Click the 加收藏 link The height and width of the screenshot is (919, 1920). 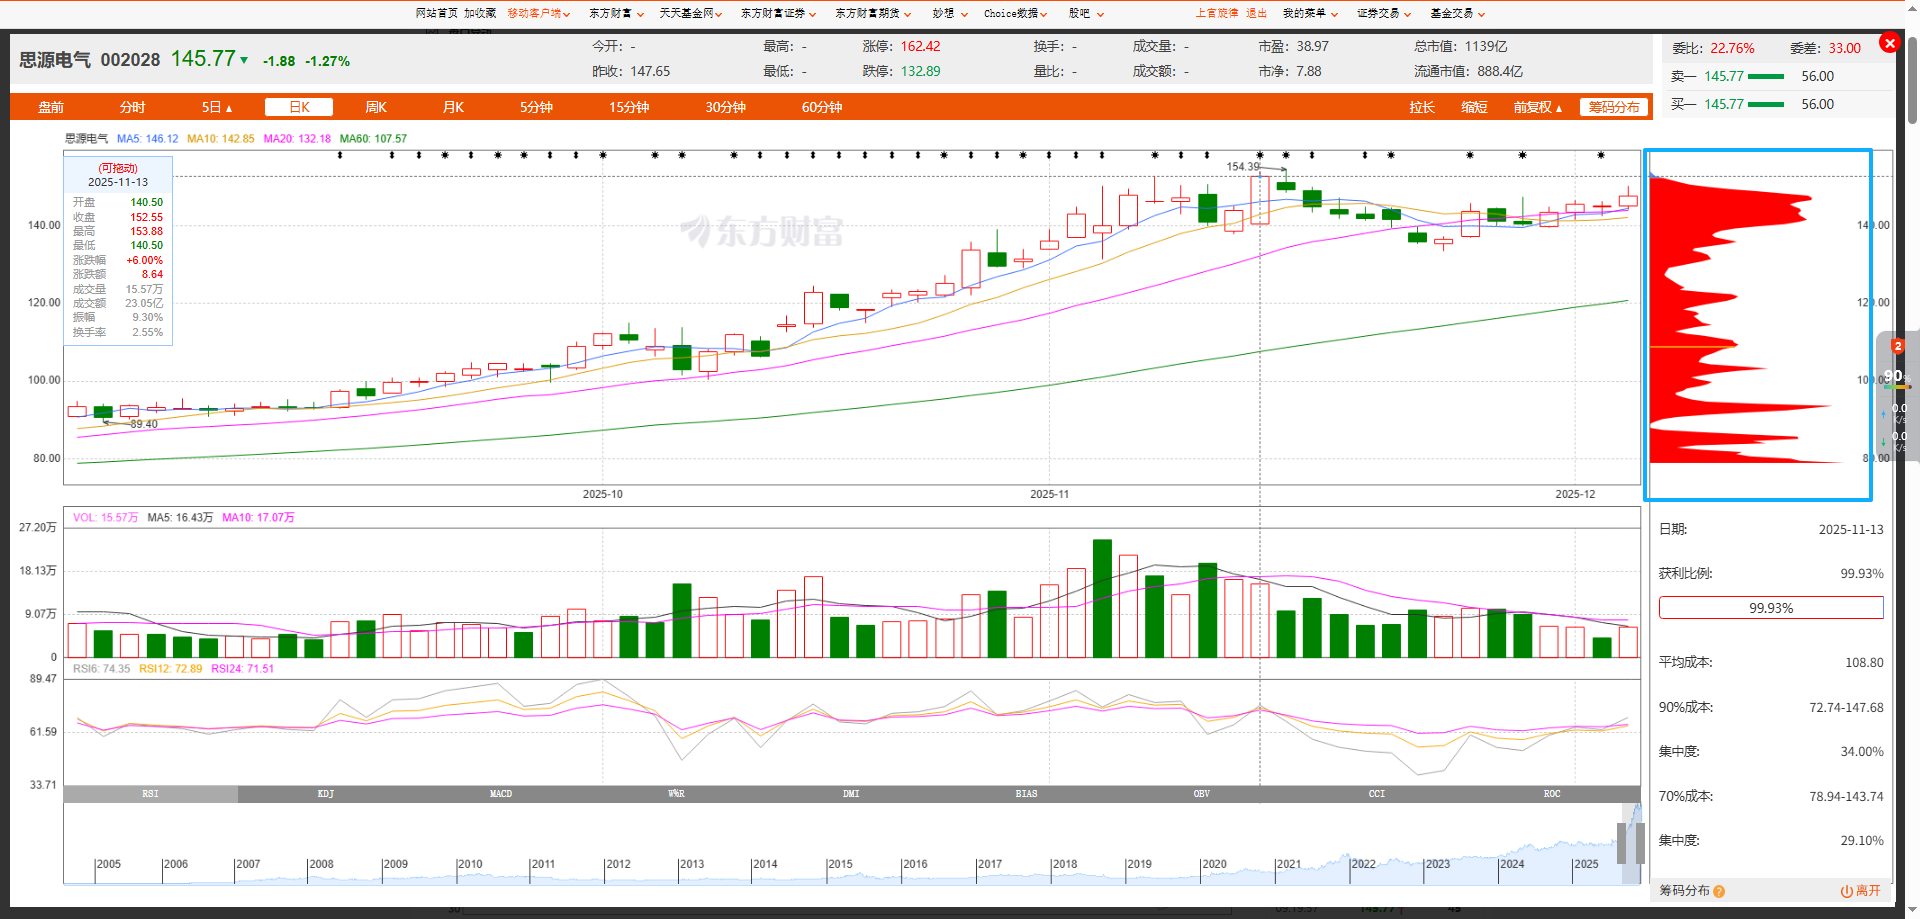tap(480, 13)
